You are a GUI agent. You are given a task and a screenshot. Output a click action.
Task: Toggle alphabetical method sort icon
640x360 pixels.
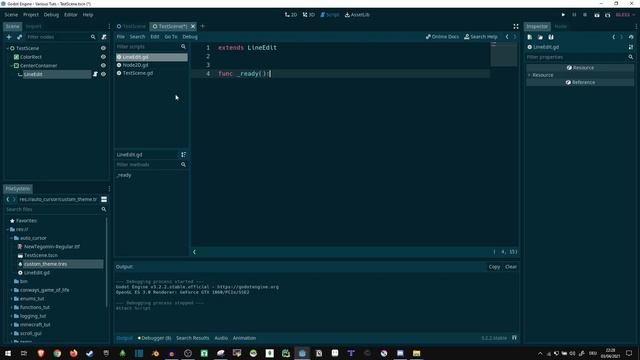pos(183,155)
